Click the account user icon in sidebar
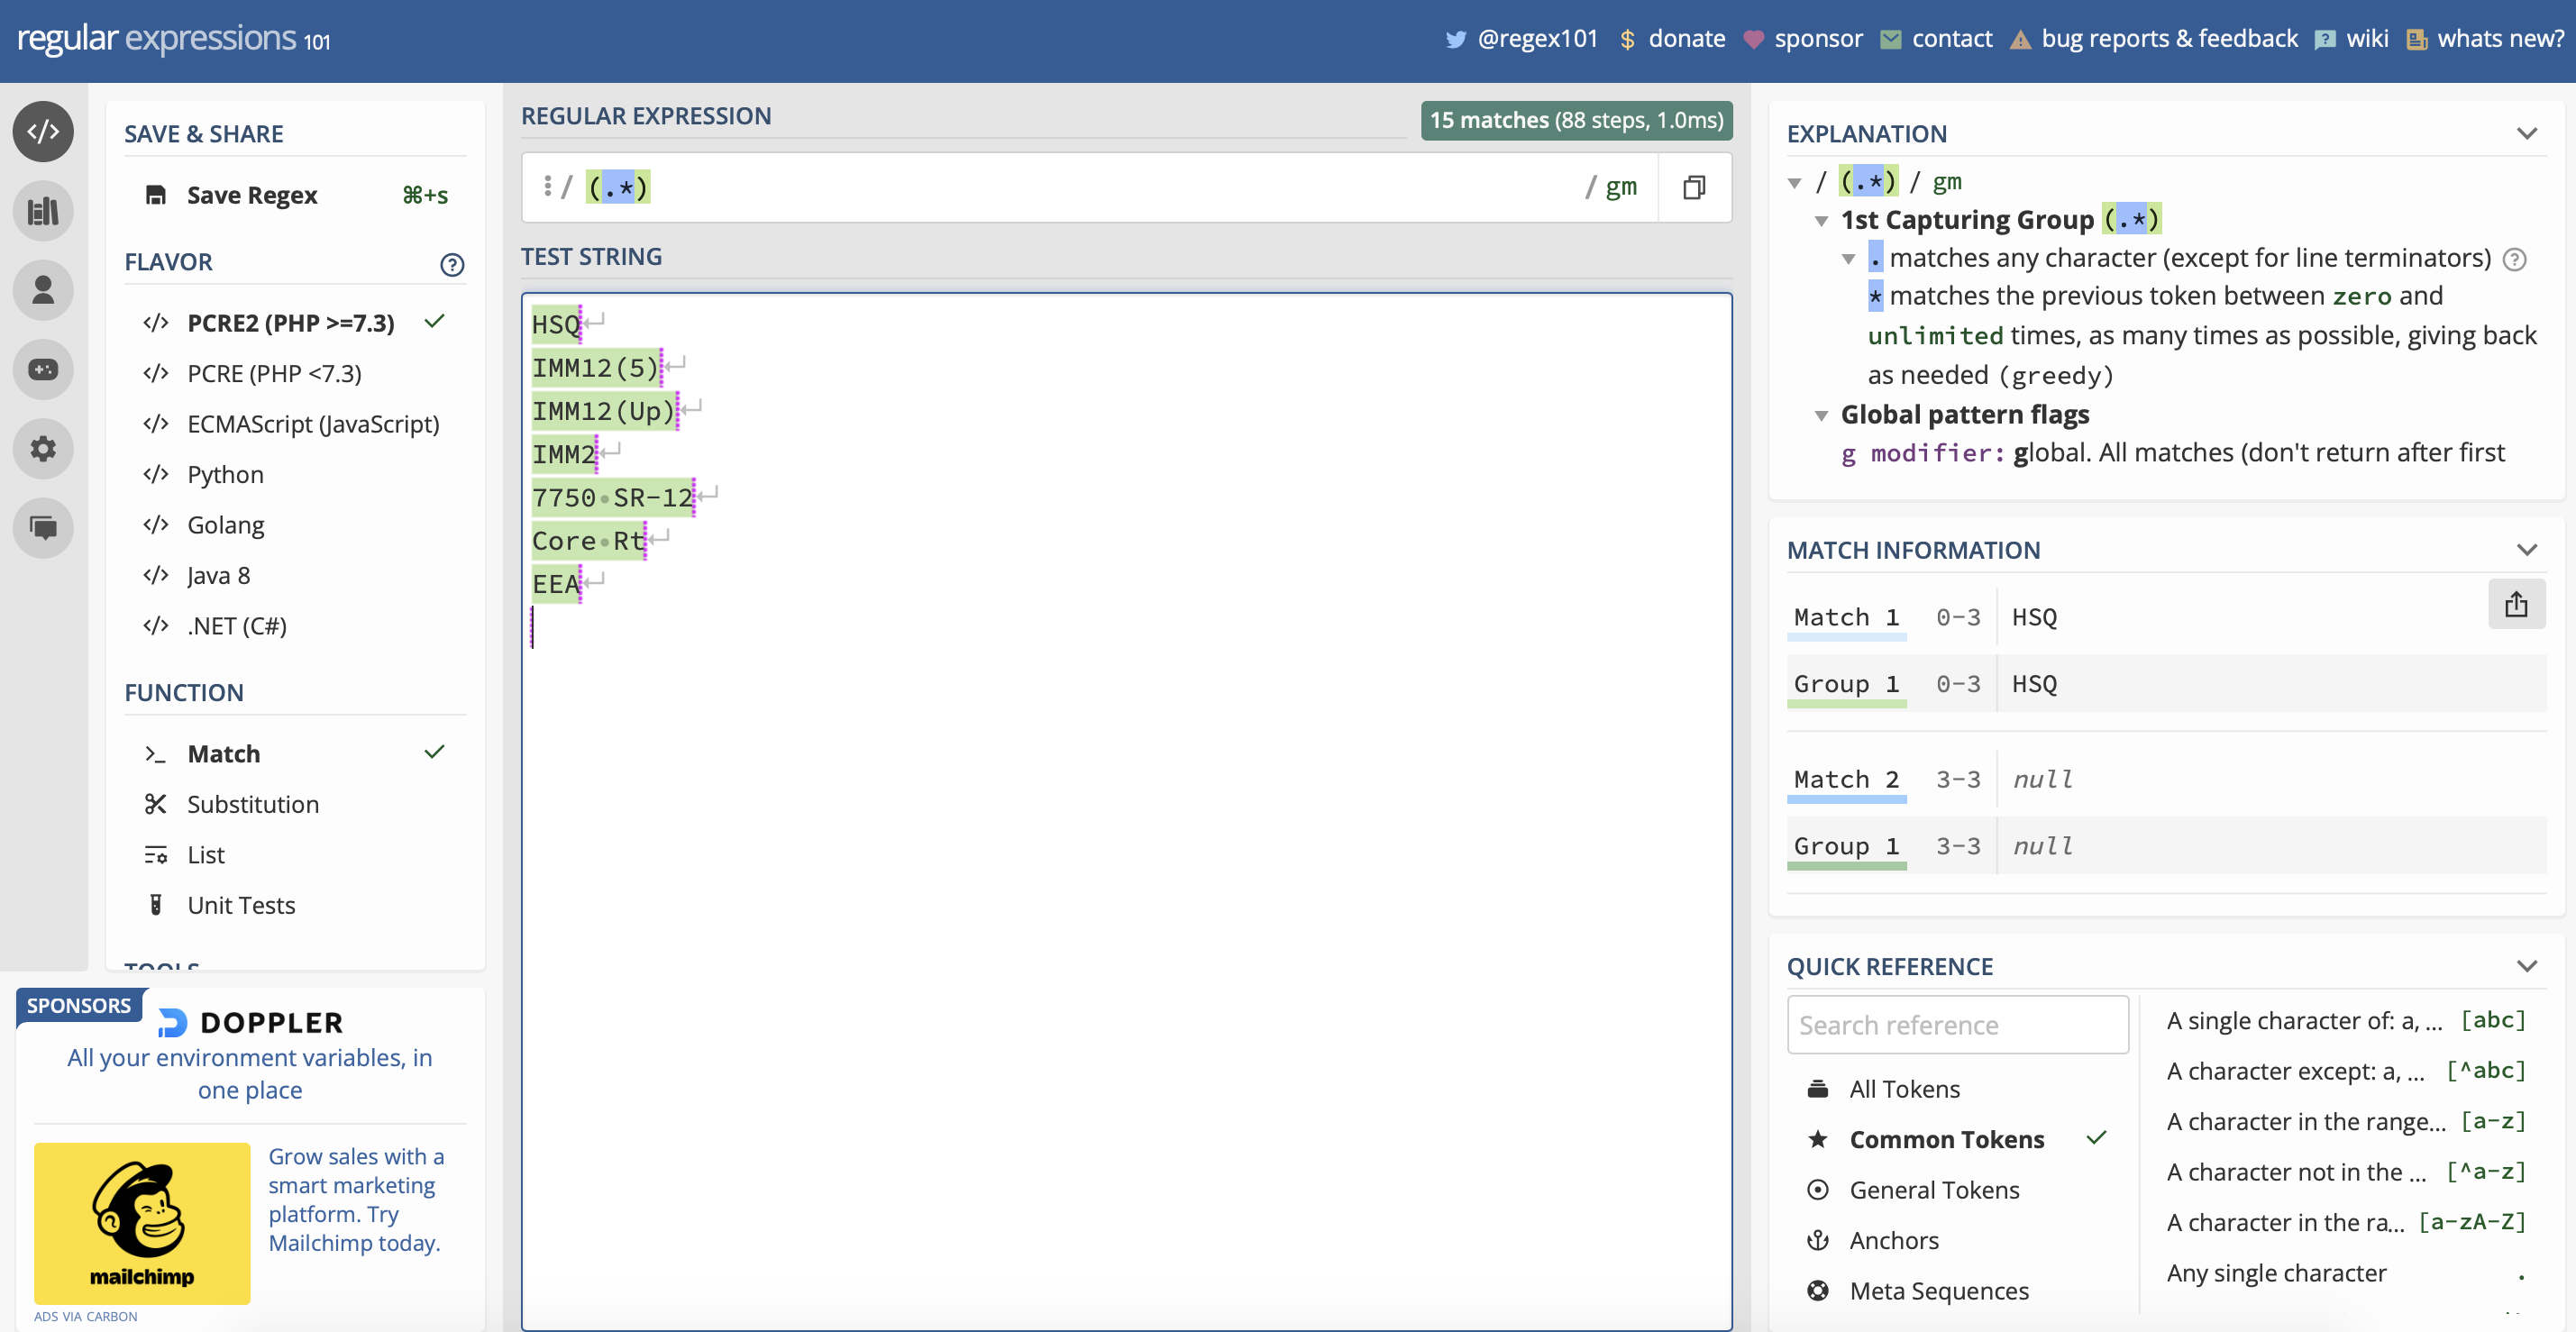 point(43,290)
